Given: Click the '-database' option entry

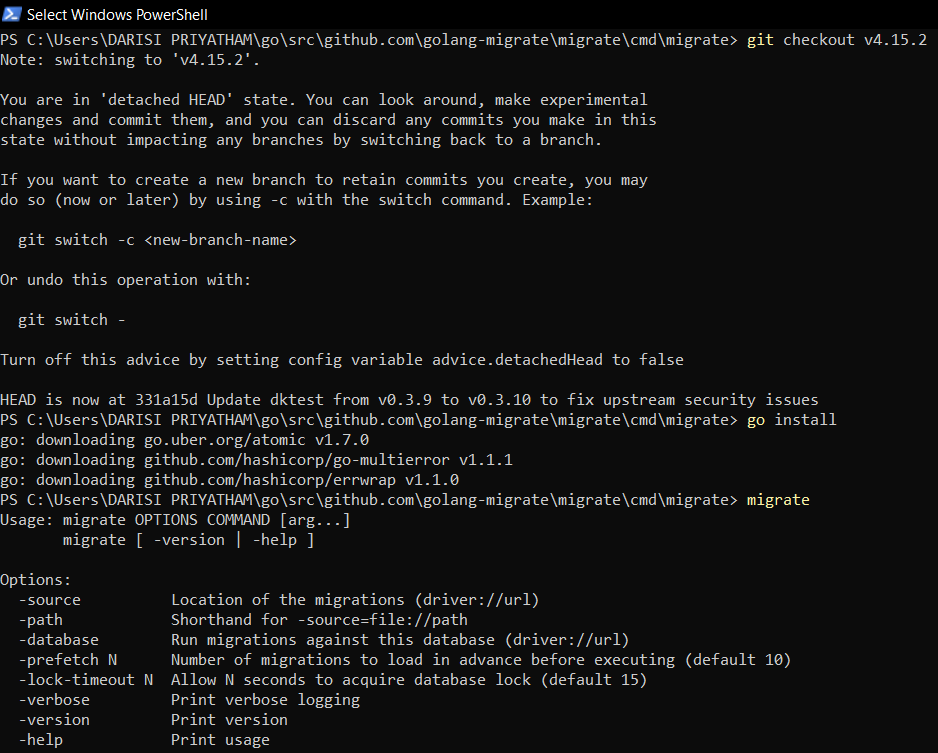Looking at the screenshot, I should tap(58, 640).
